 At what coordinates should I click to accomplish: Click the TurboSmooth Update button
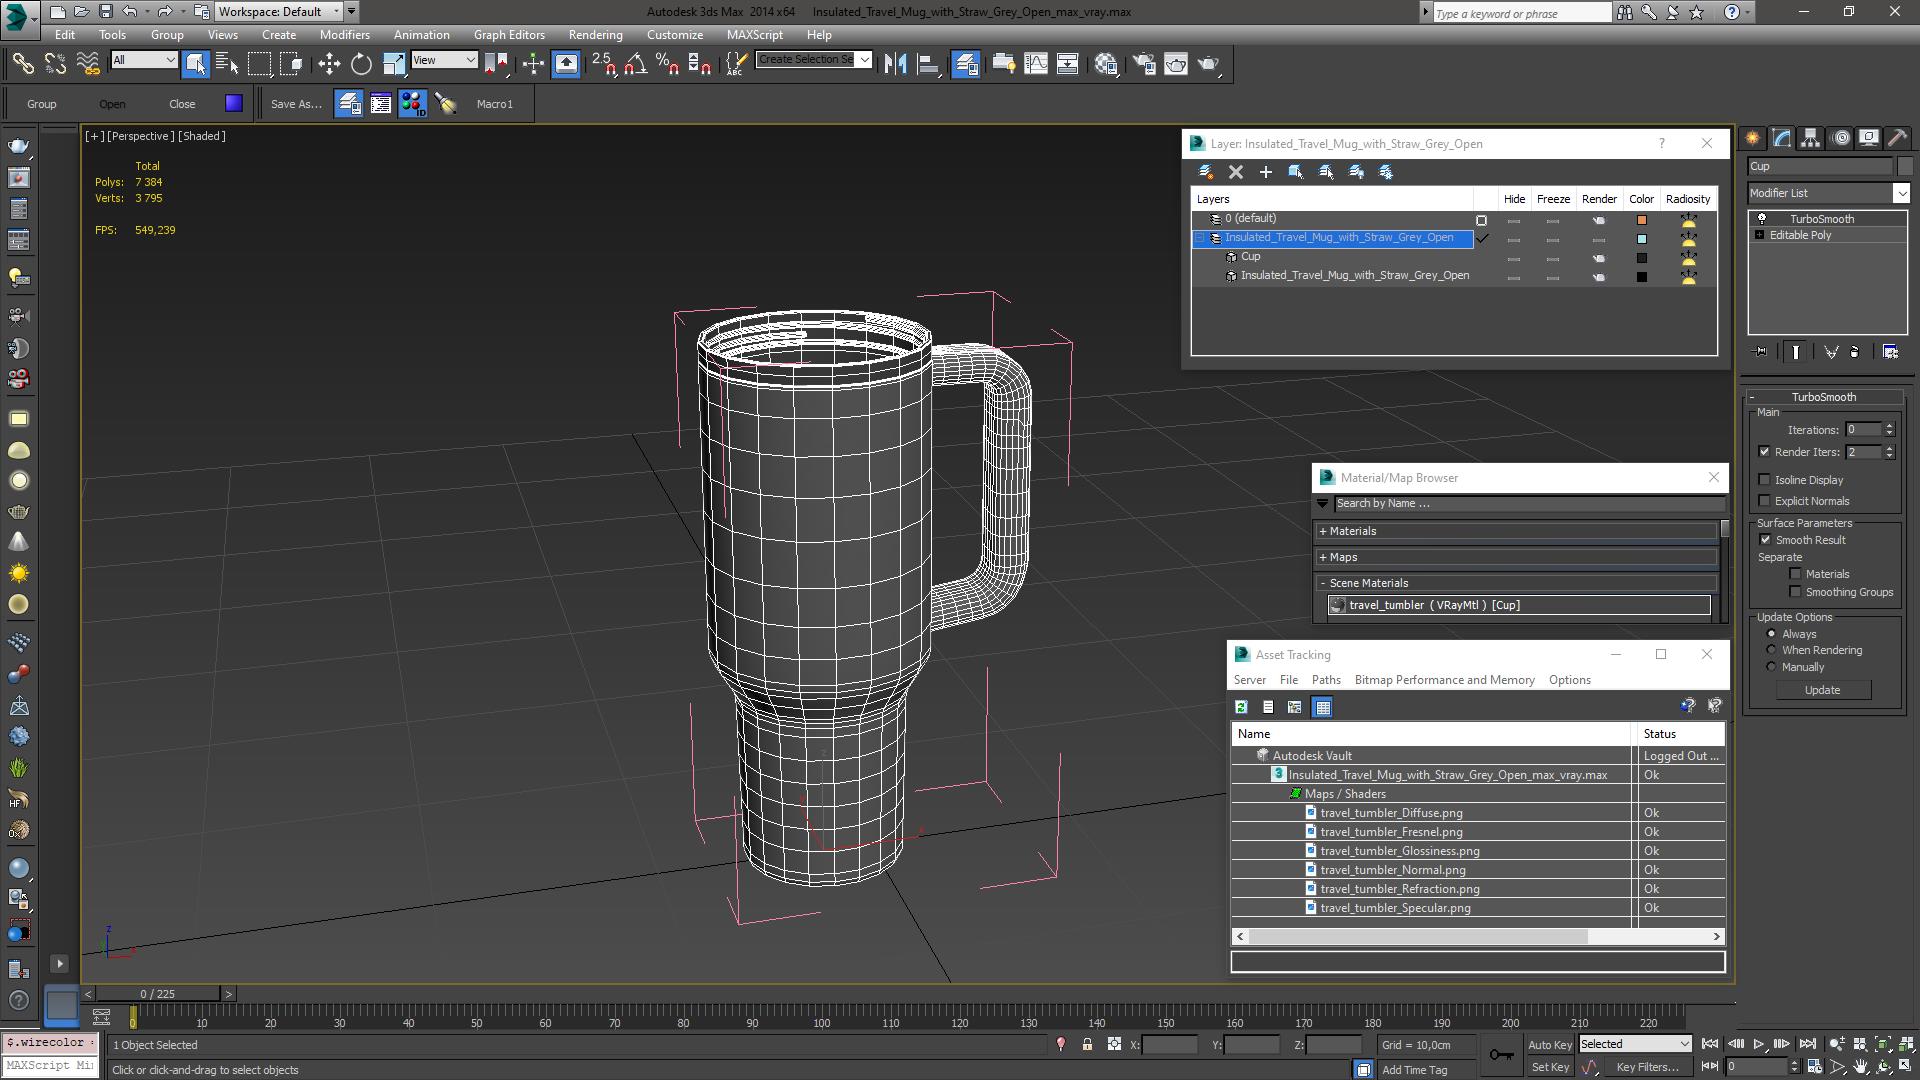point(1822,690)
